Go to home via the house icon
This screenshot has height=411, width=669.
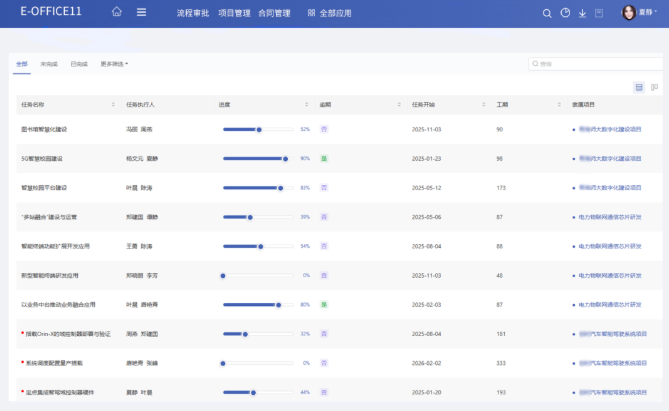click(117, 13)
